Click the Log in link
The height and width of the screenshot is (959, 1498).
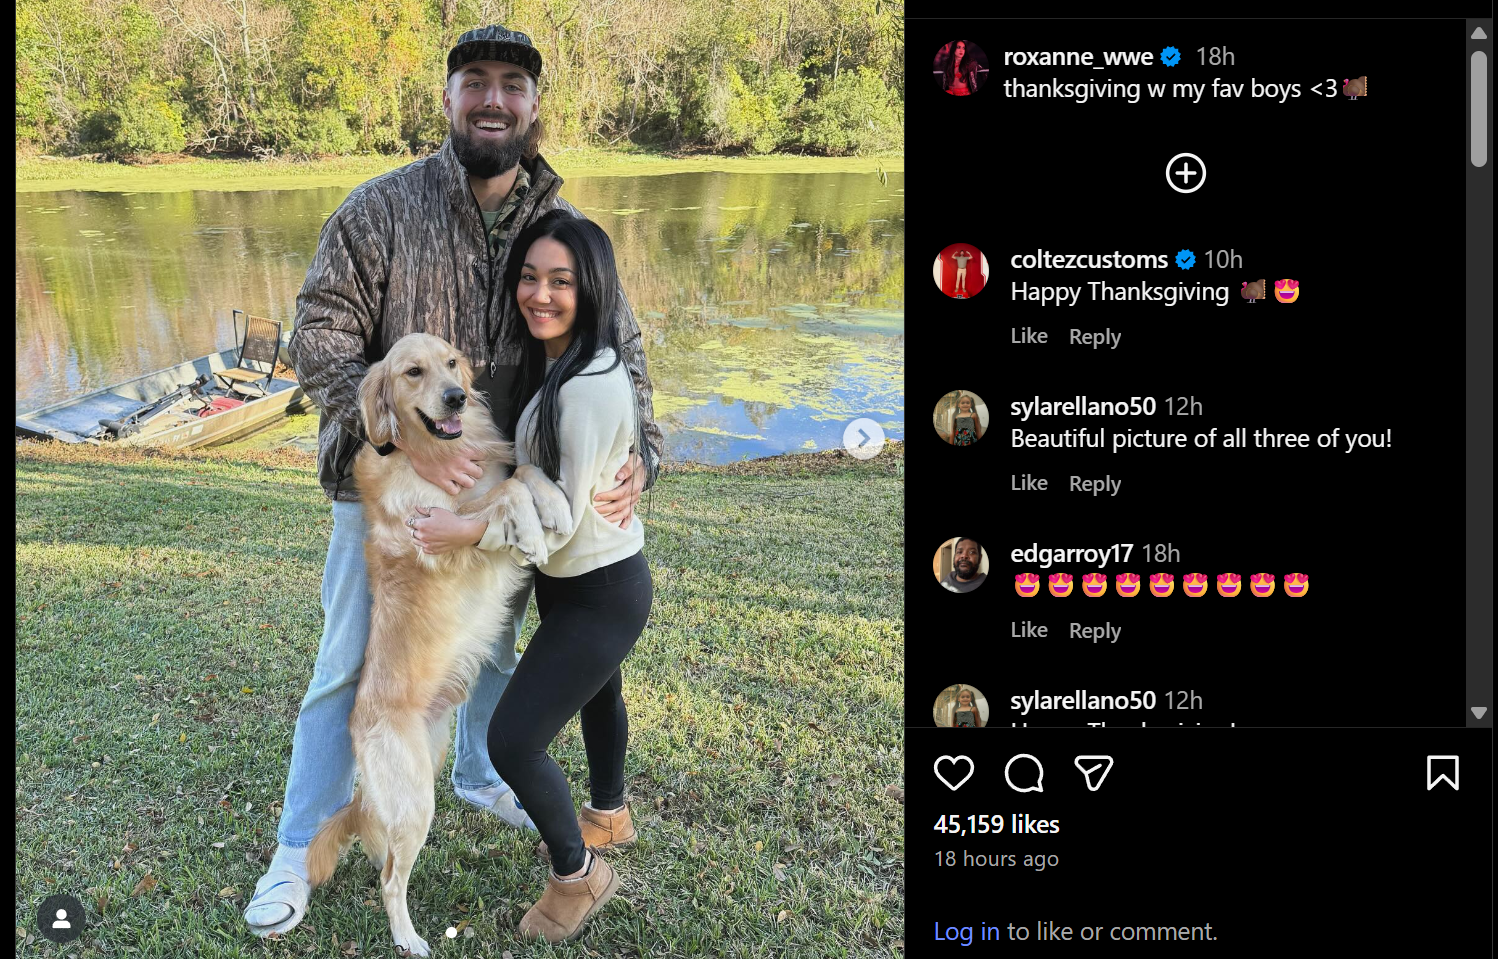(x=966, y=932)
